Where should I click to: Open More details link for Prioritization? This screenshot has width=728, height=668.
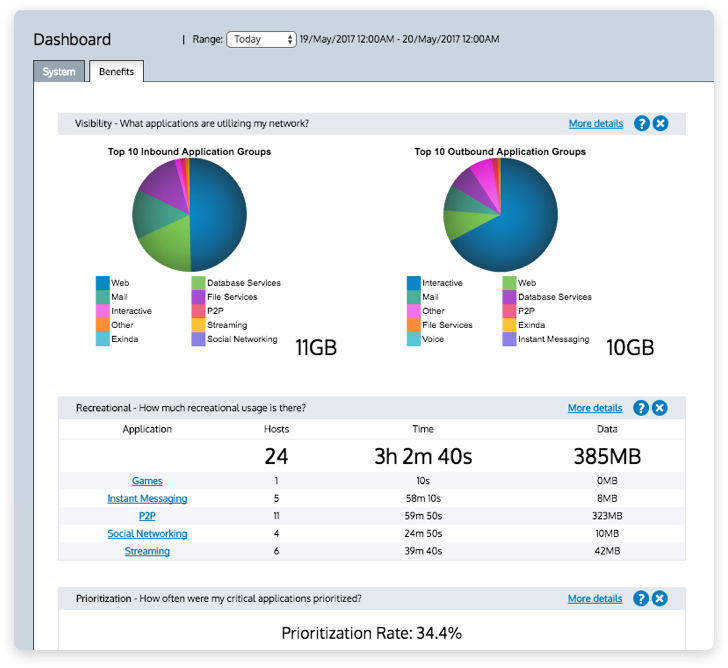coord(594,598)
